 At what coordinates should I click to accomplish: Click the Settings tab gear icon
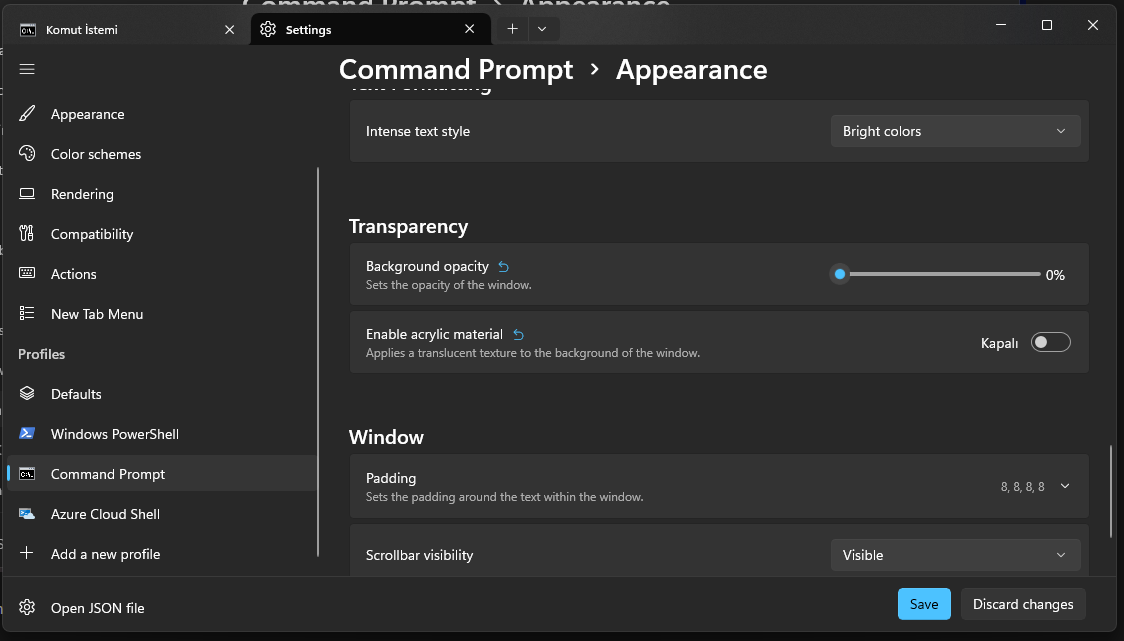click(x=268, y=29)
